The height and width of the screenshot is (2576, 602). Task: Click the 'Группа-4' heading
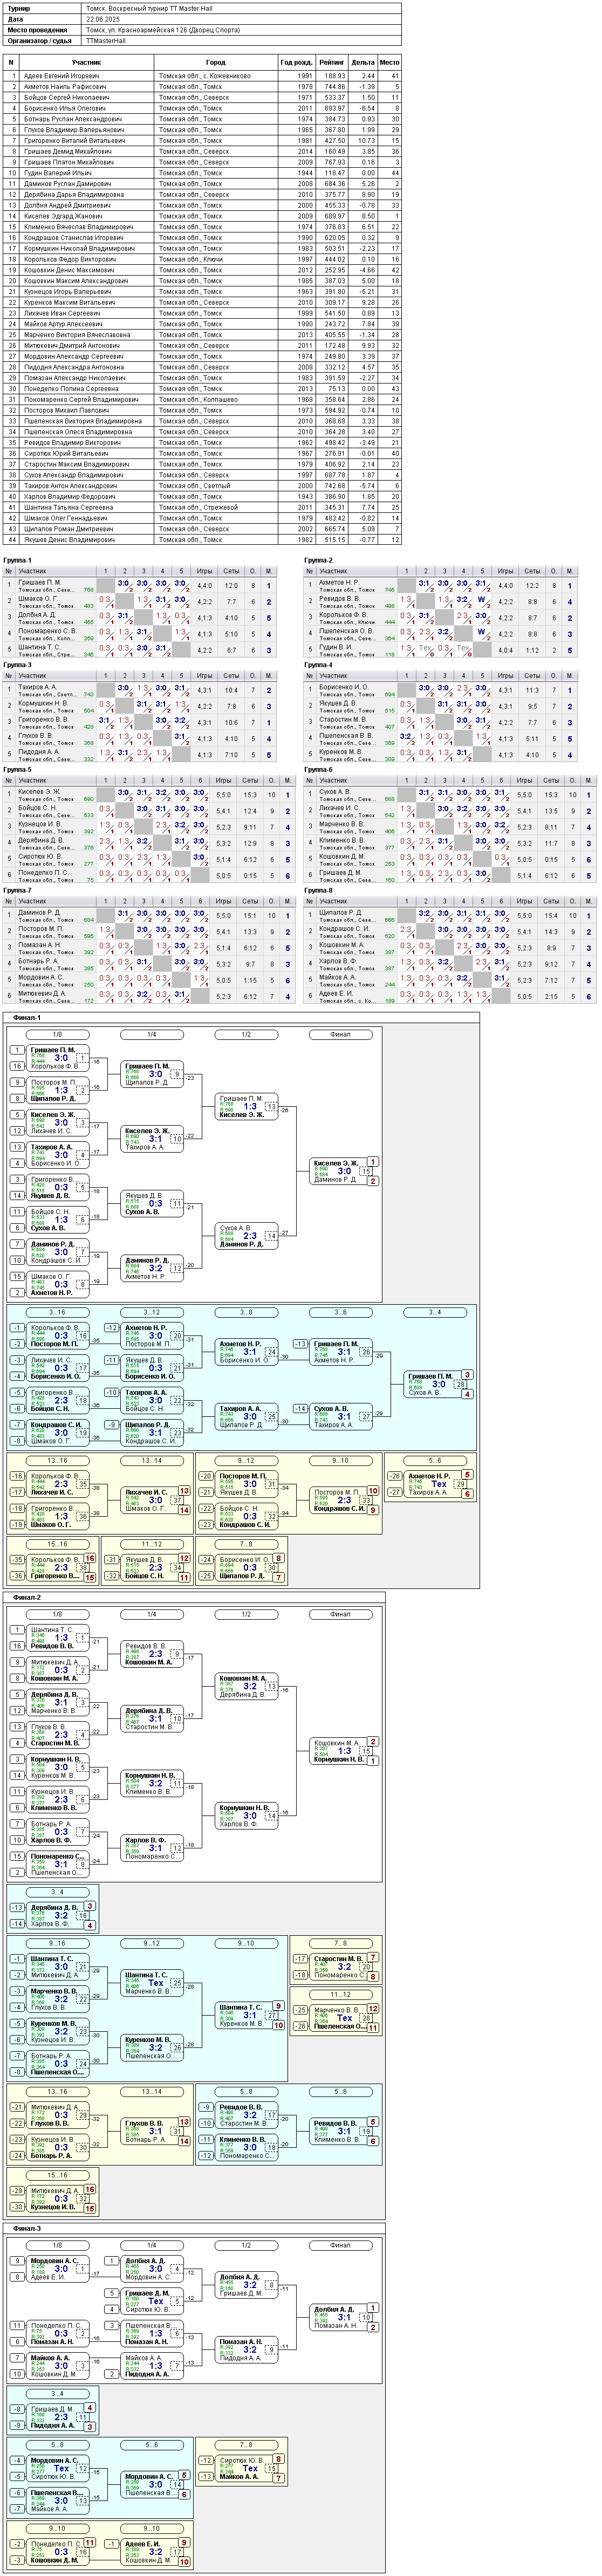[318, 665]
